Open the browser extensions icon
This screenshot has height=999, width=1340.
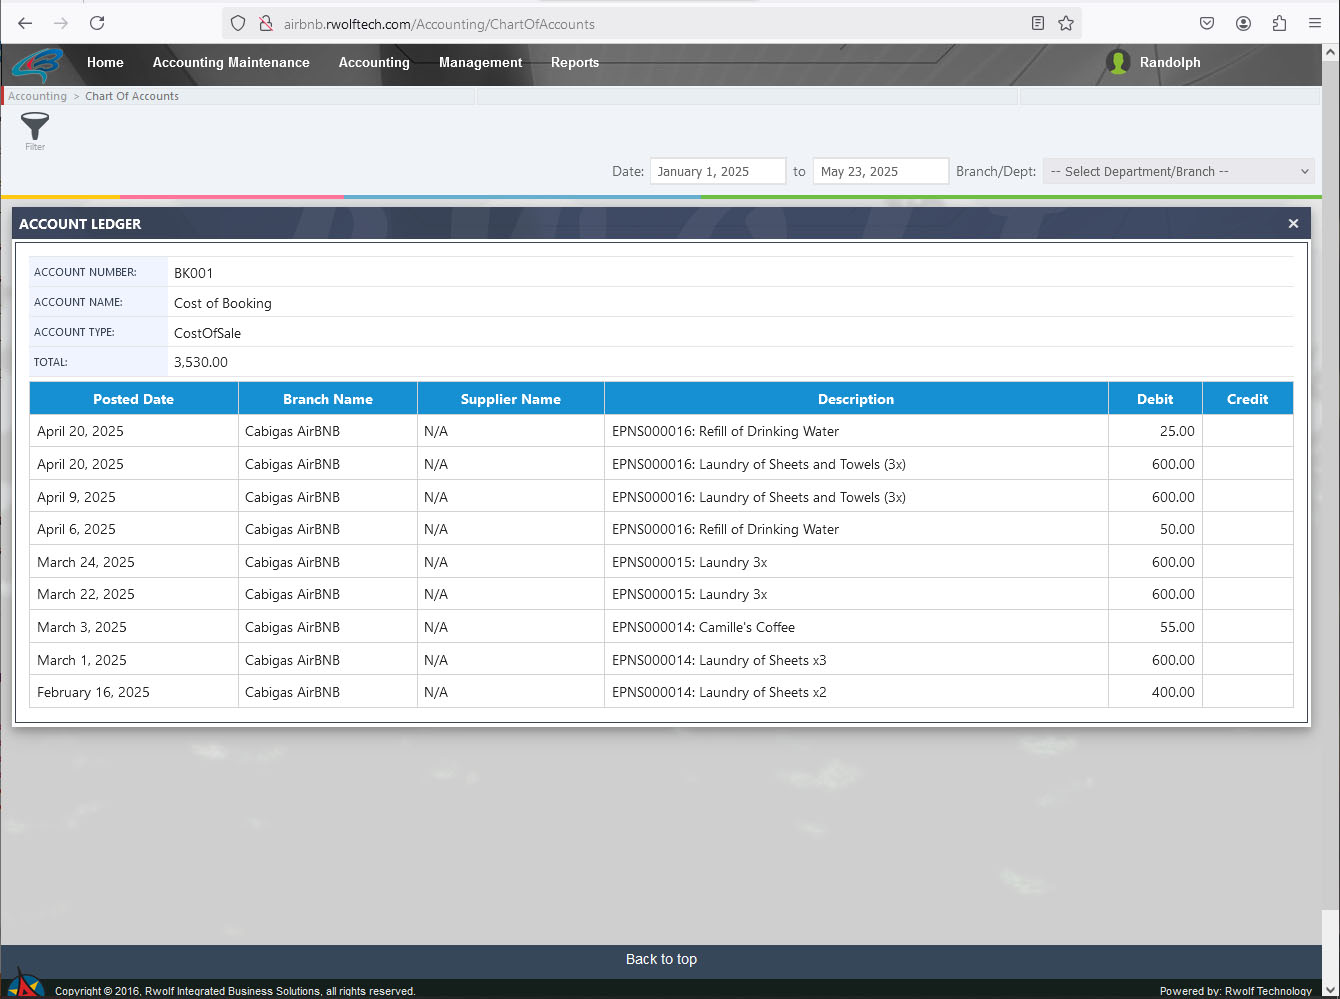(x=1279, y=23)
